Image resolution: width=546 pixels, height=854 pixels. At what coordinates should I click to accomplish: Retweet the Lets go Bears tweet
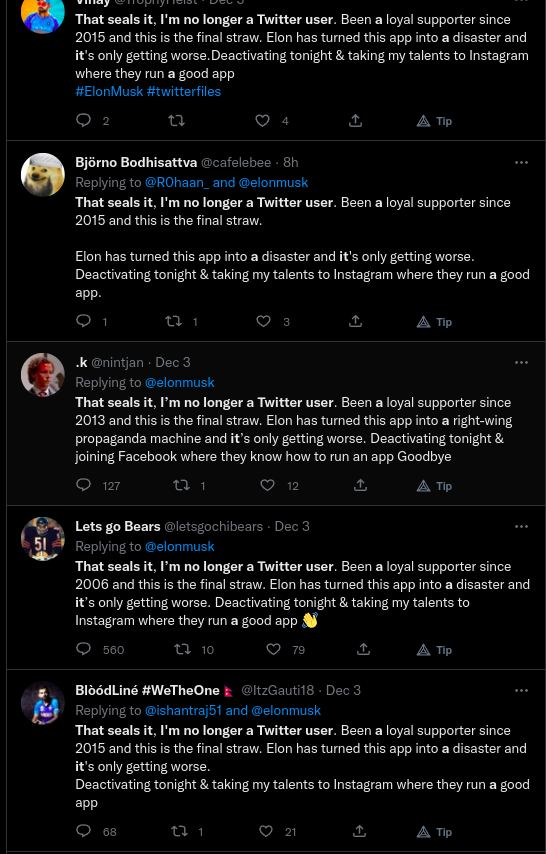[x=183, y=649]
